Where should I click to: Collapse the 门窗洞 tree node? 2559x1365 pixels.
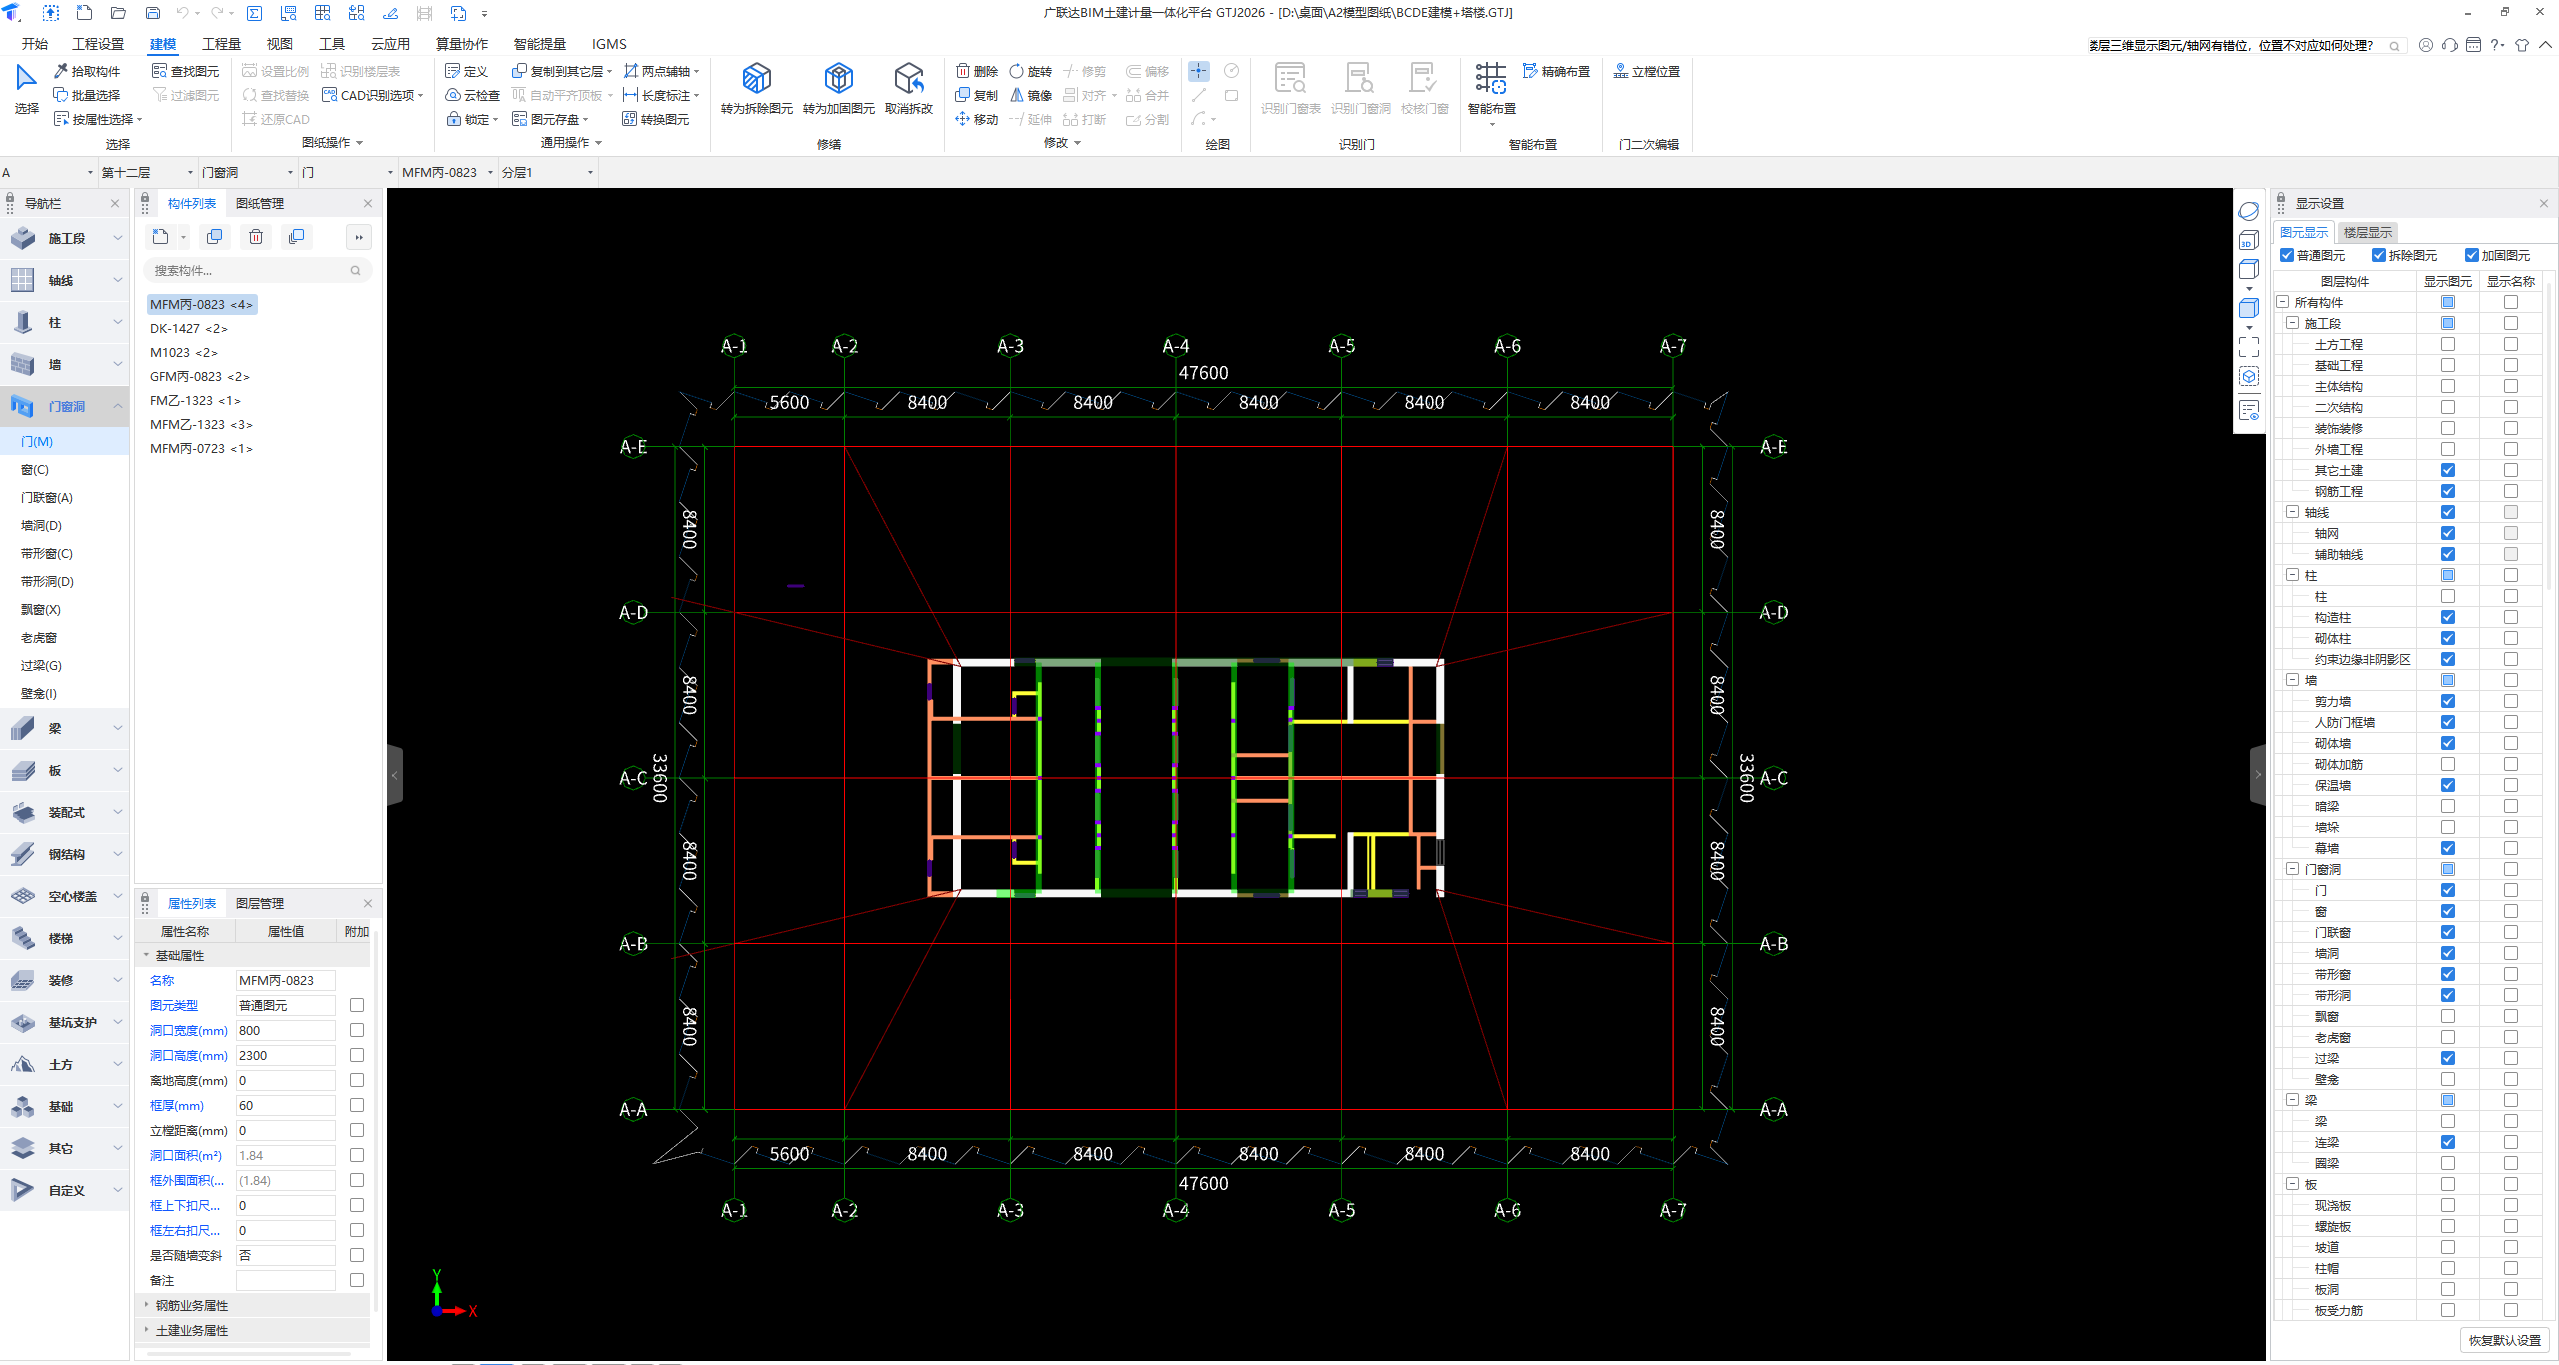pos(2292,869)
